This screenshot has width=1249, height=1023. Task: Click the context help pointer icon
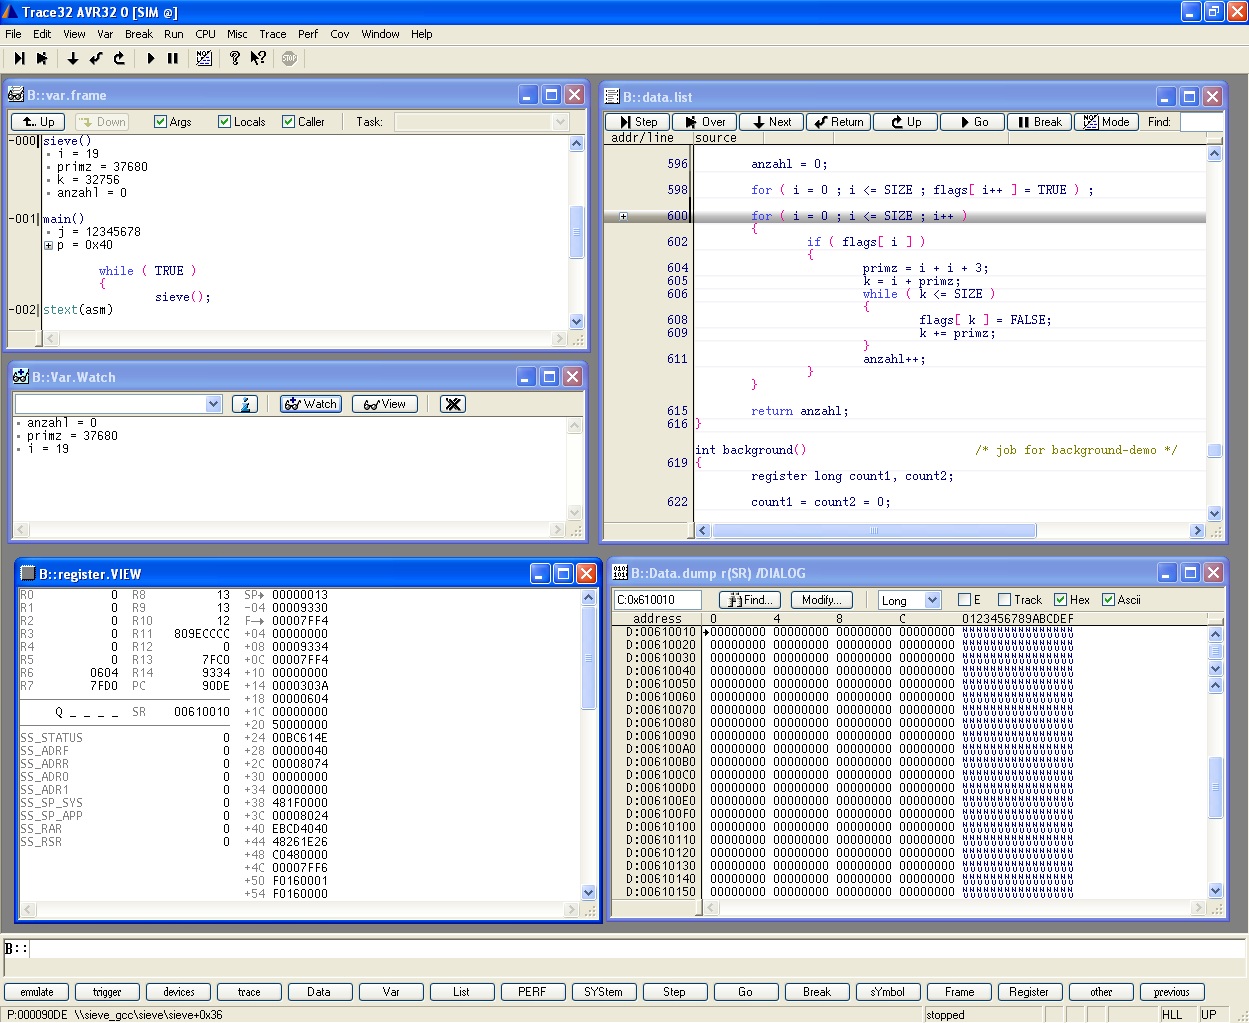[258, 59]
